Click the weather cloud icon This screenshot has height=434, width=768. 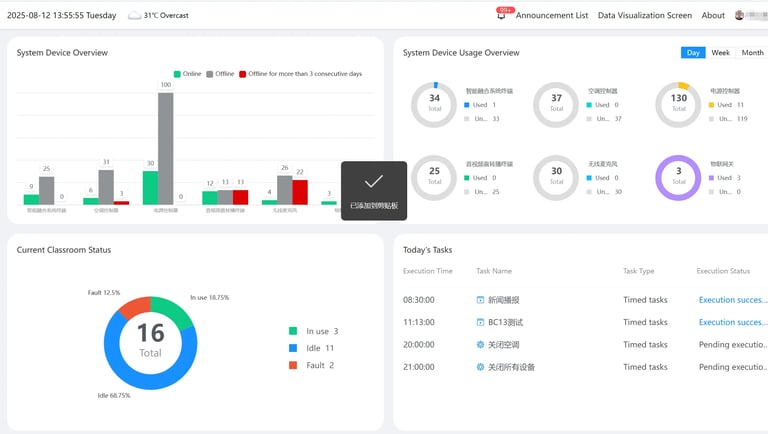tap(134, 16)
